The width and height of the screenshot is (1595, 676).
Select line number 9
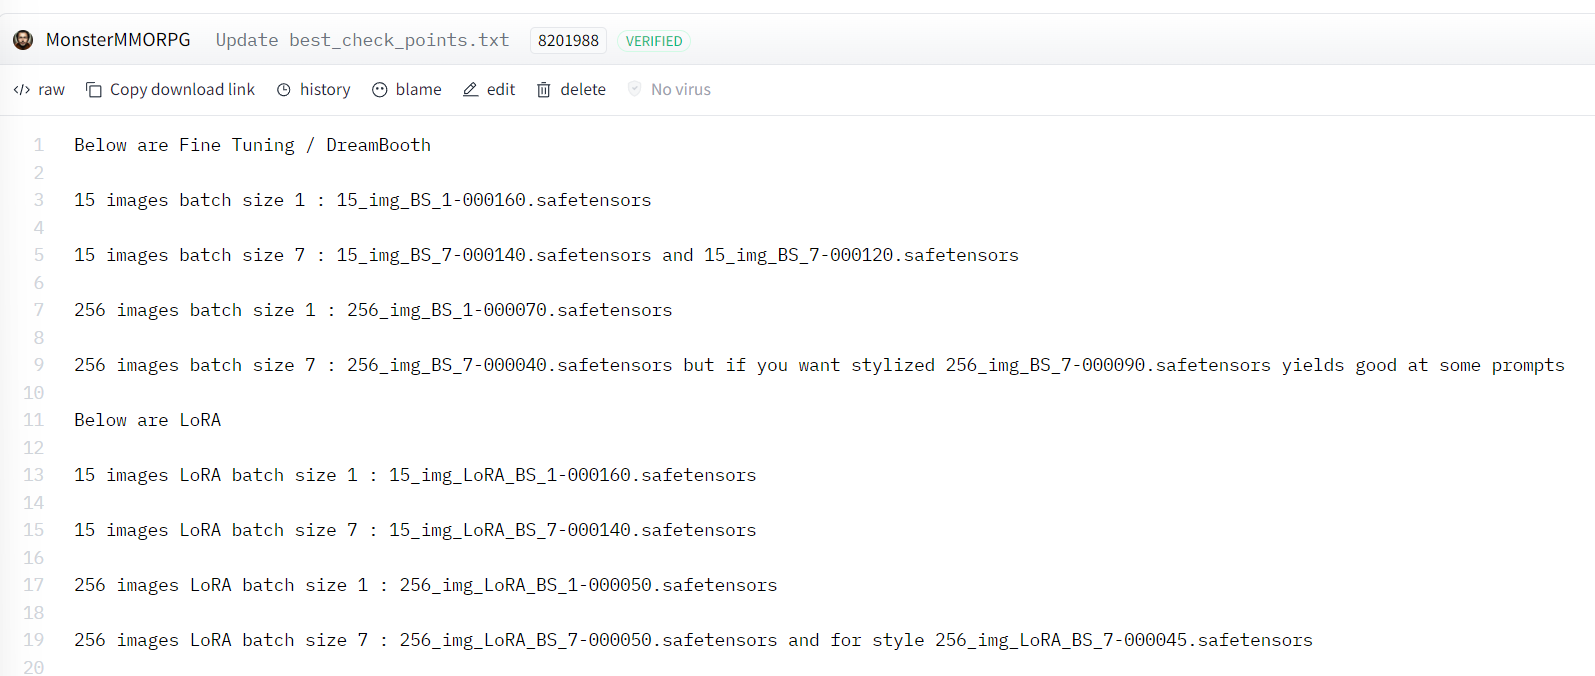[x=39, y=365]
